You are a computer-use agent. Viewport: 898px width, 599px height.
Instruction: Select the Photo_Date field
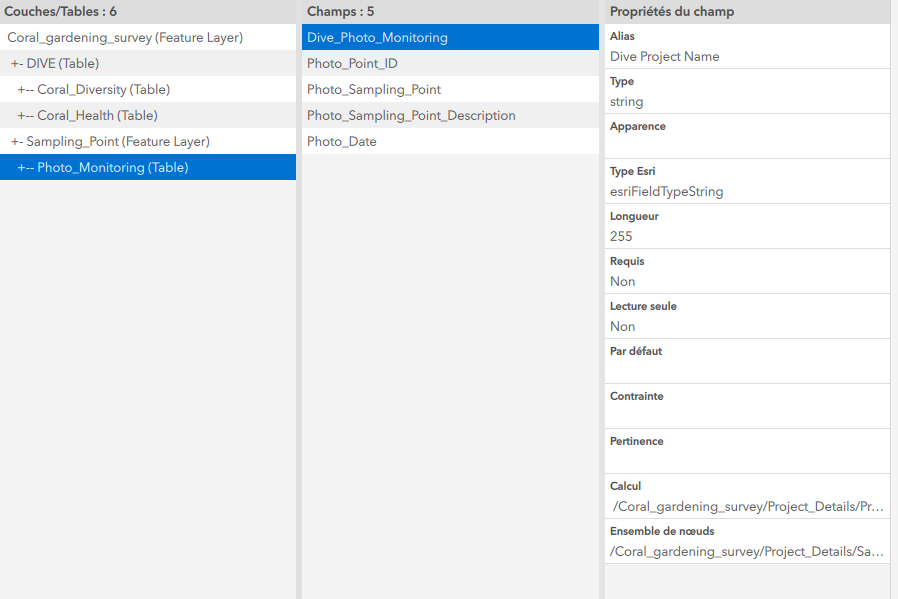click(x=340, y=141)
